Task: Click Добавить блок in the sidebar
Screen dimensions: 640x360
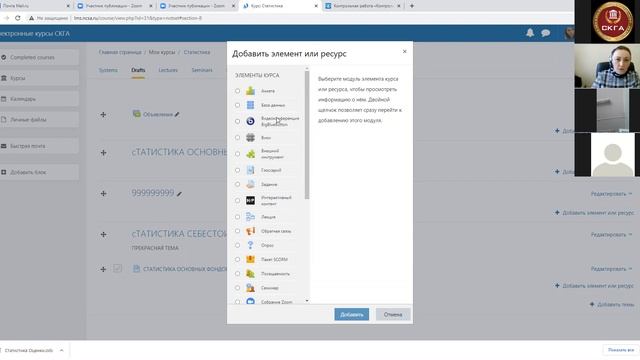Action: (39, 172)
